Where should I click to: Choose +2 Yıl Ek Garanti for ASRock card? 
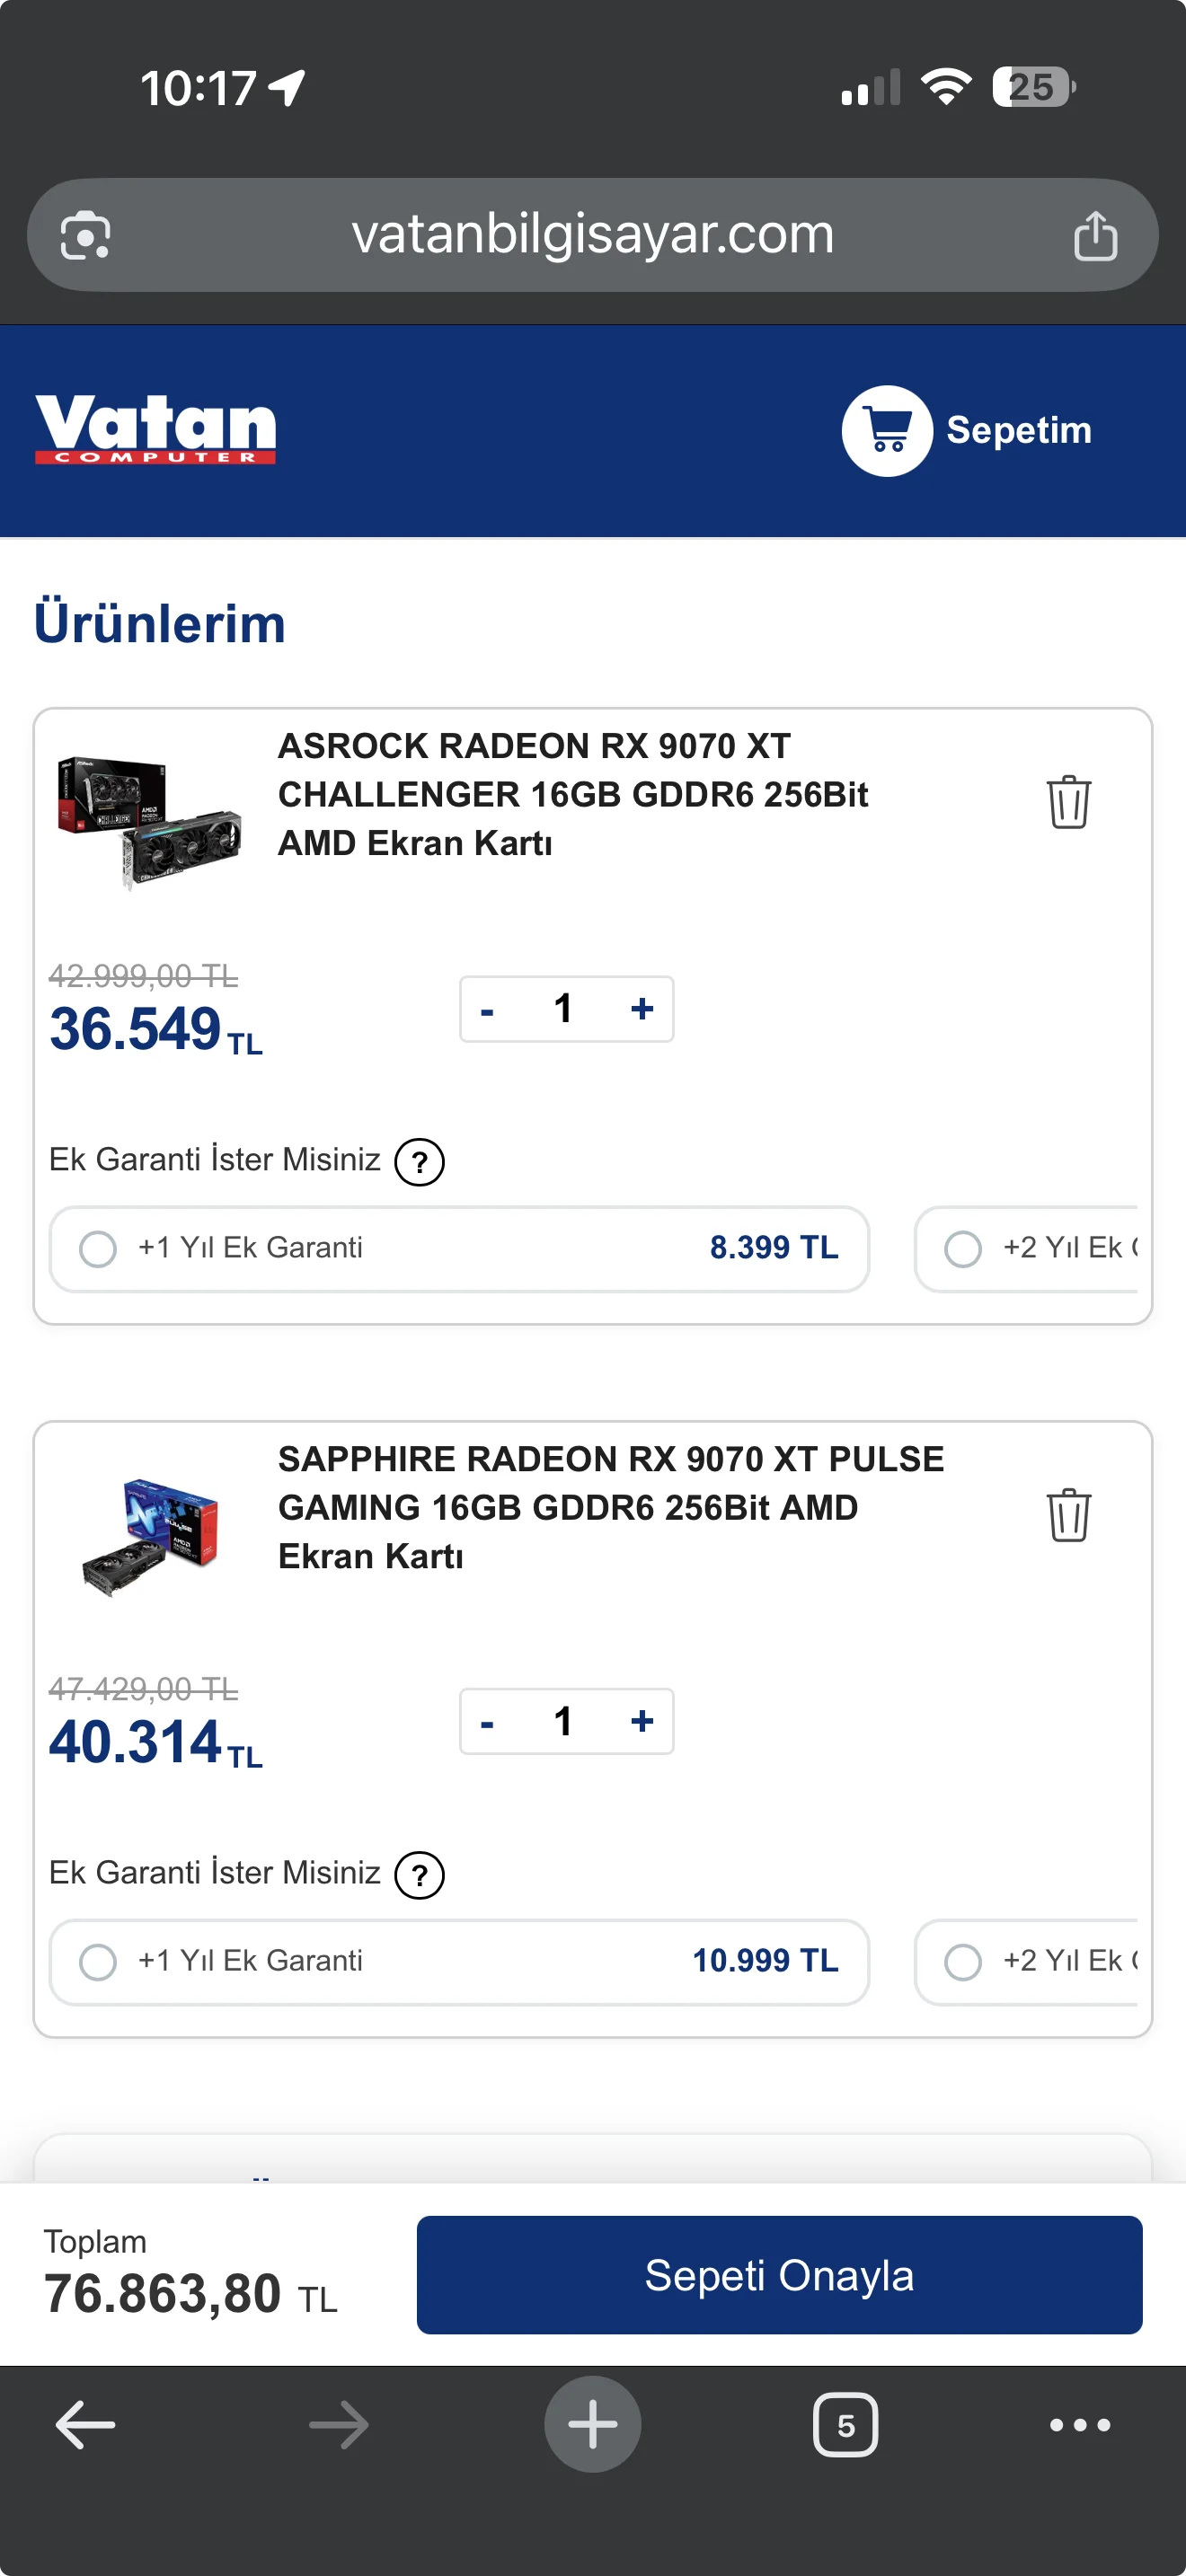[x=1026, y=1248]
